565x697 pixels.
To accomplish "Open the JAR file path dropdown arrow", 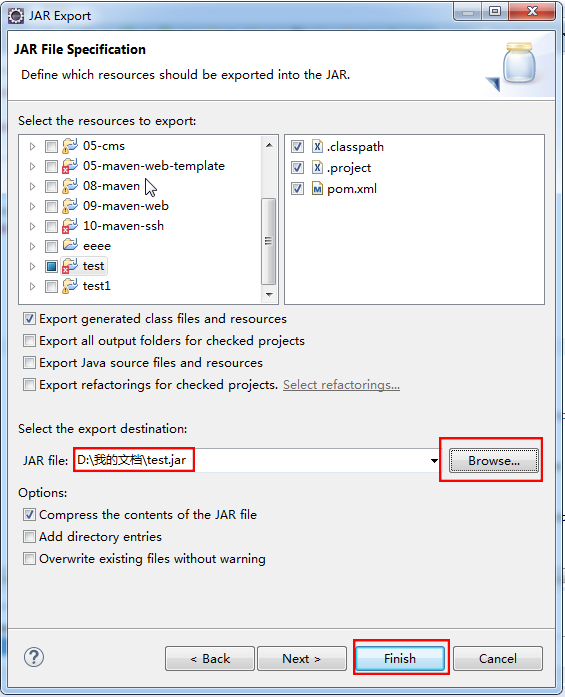I will [x=434, y=461].
